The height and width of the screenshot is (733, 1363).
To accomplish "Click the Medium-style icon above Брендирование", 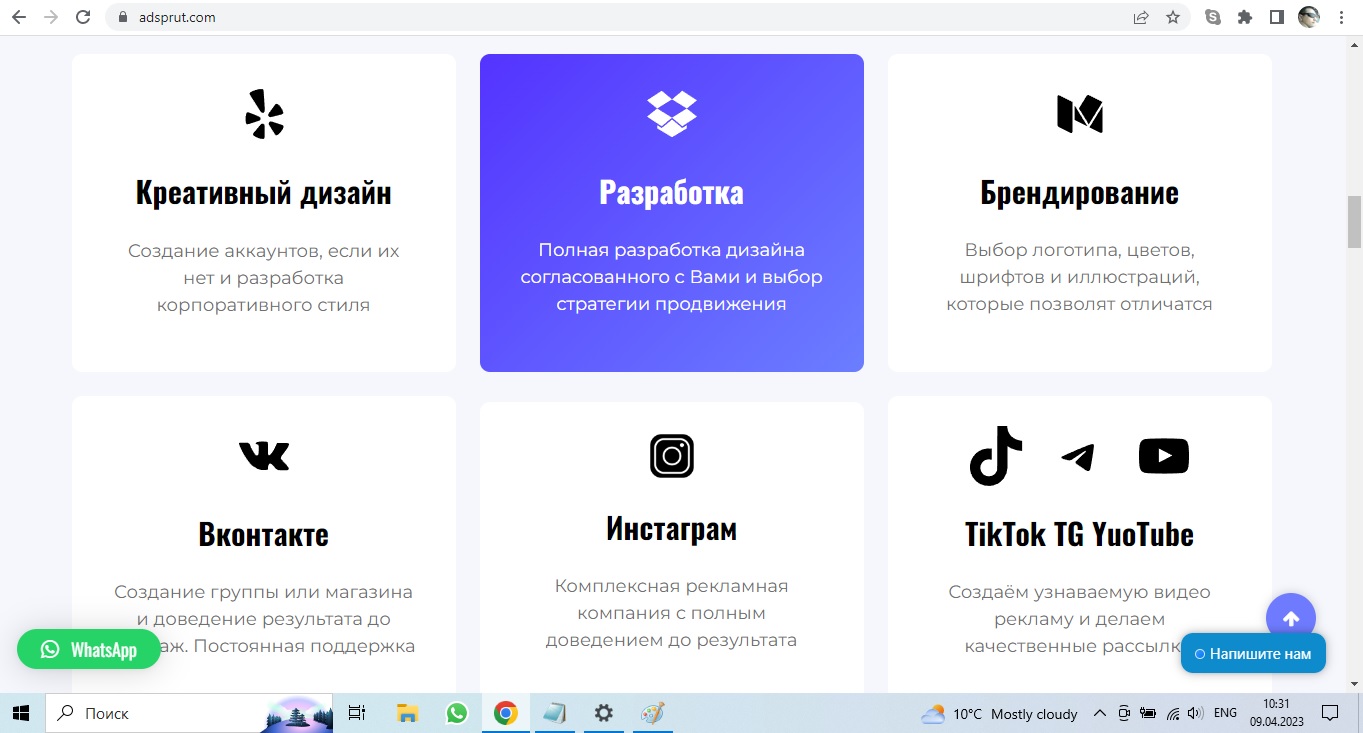I will click(x=1080, y=114).
